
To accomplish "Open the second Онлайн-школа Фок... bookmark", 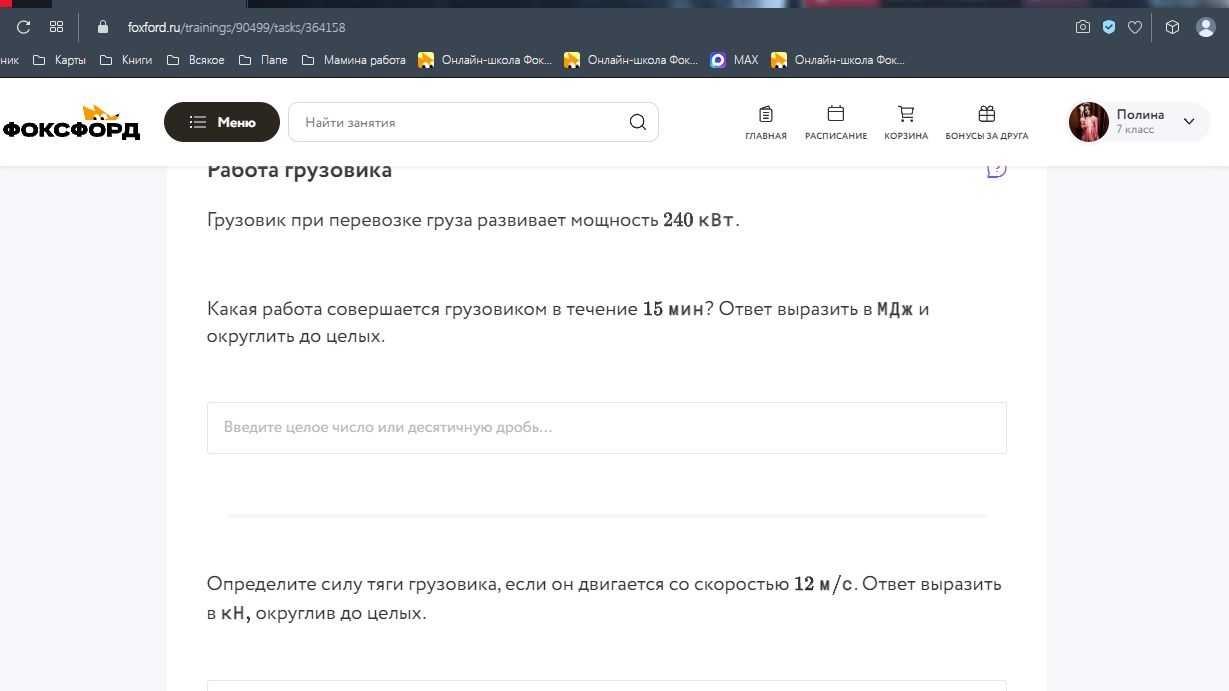I will 631,60.
